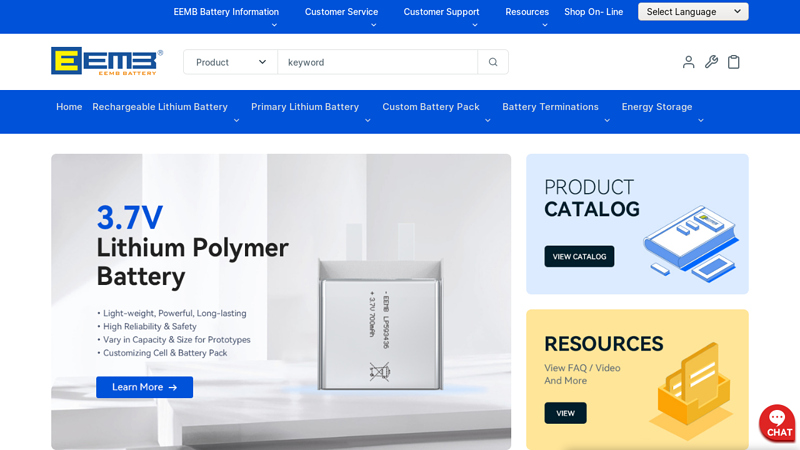Click 'Vary in Capacity & Size' bullet
Viewport: 800px width, 450px height.
coord(174,340)
